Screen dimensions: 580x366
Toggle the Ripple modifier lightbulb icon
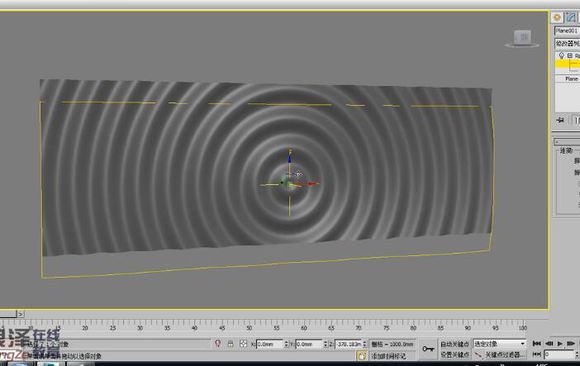point(562,56)
